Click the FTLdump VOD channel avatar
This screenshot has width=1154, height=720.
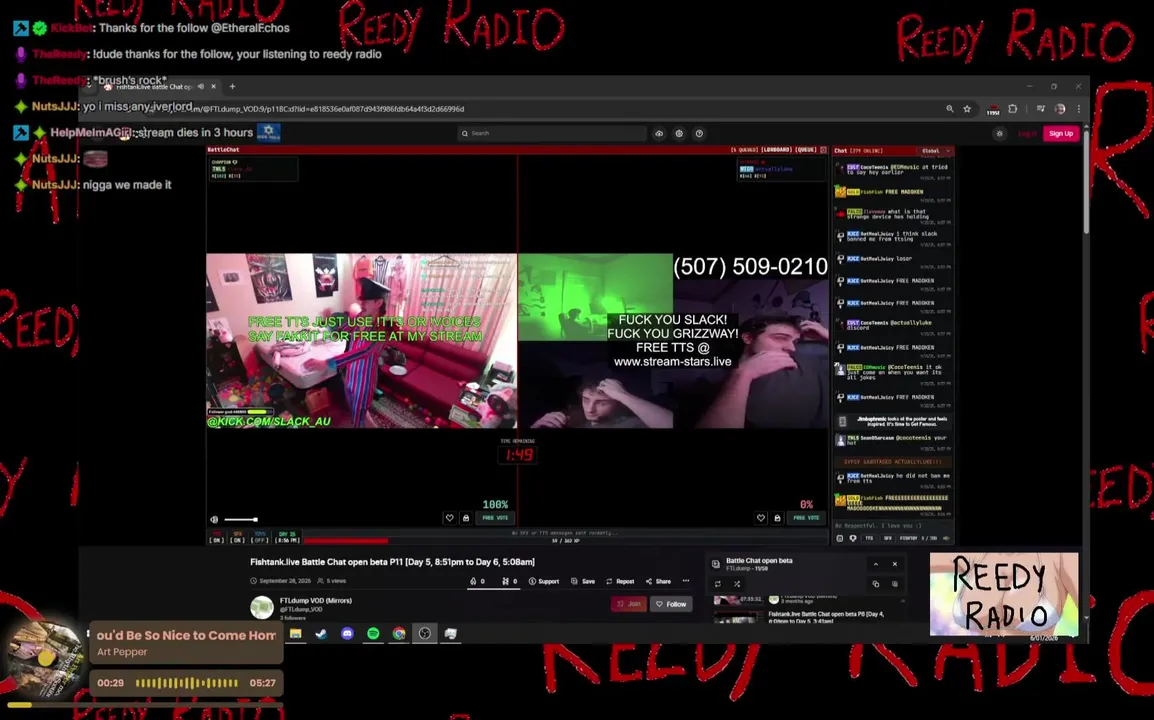pyautogui.click(x=261, y=607)
